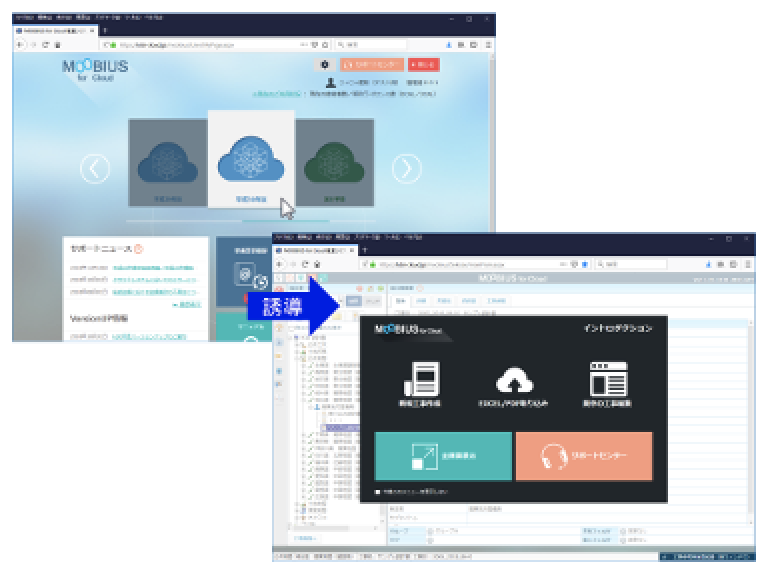Click the search box in rear browser window
Image resolution: width=768 pixels, height=576 pixels.
click(371, 45)
